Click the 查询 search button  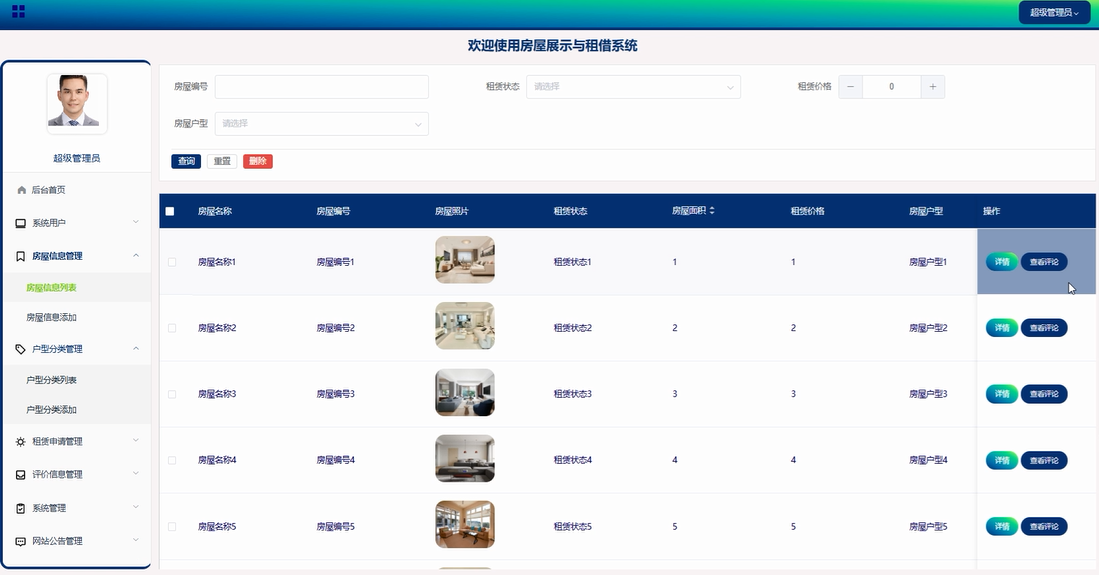(x=186, y=161)
